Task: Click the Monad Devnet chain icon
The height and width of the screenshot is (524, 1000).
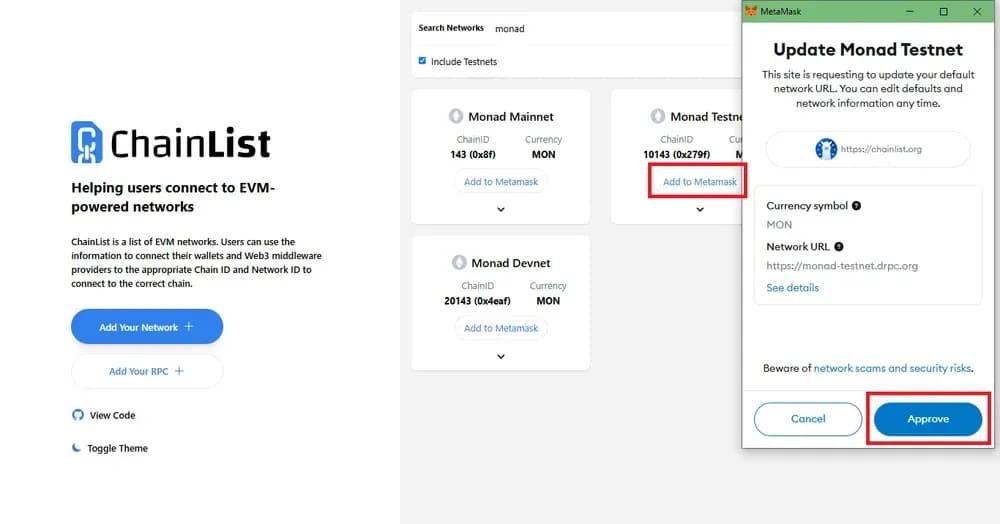Action: coord(459,263)
